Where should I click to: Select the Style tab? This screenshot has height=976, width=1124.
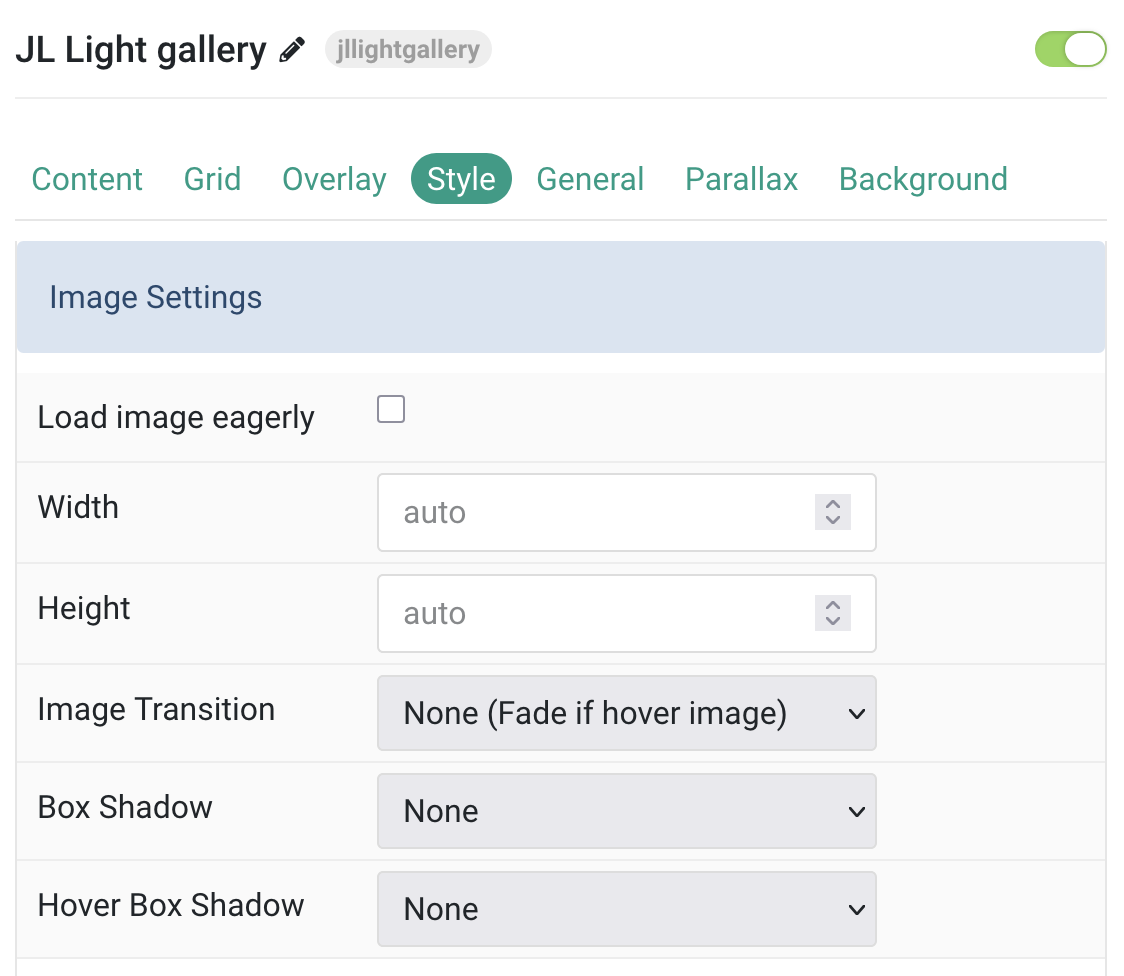461,179
